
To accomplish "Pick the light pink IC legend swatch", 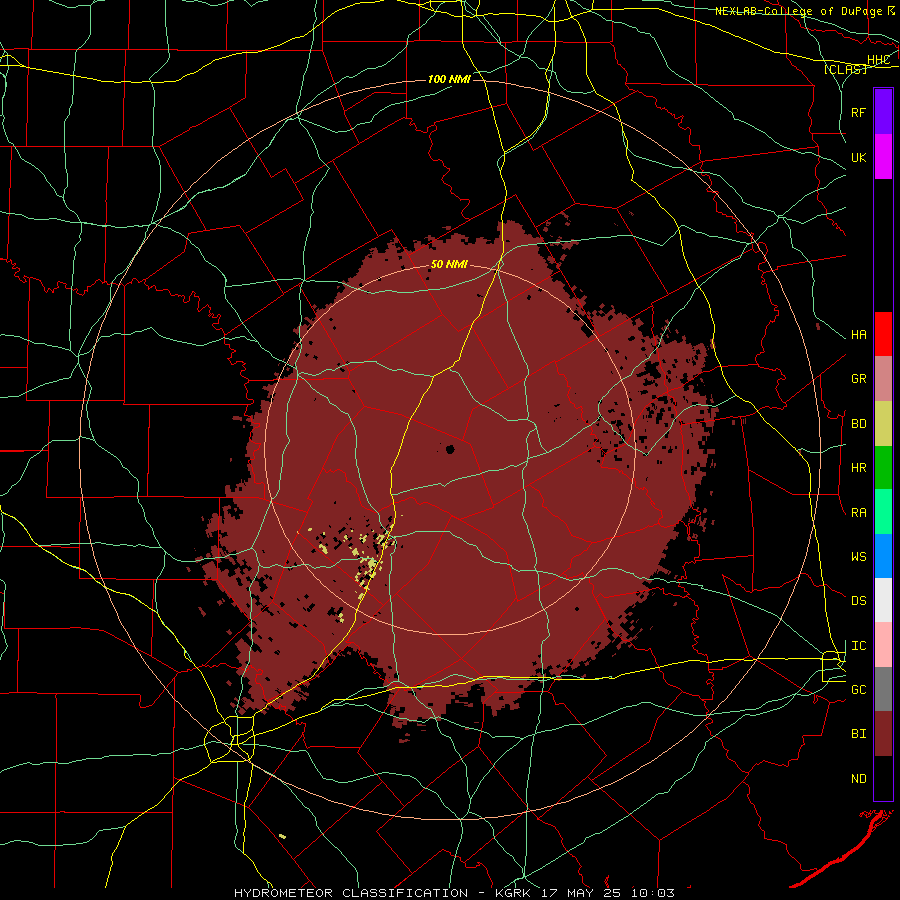I will click(x=883, y=645).
